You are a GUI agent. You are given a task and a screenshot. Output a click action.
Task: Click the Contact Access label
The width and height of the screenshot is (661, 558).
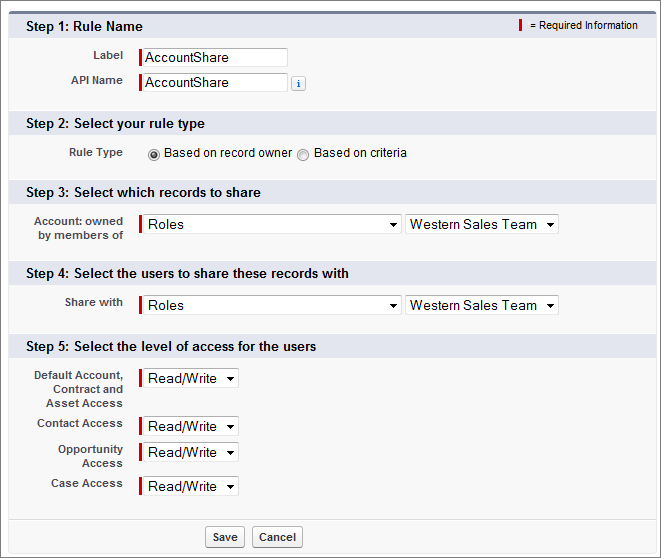pos(80,423)
